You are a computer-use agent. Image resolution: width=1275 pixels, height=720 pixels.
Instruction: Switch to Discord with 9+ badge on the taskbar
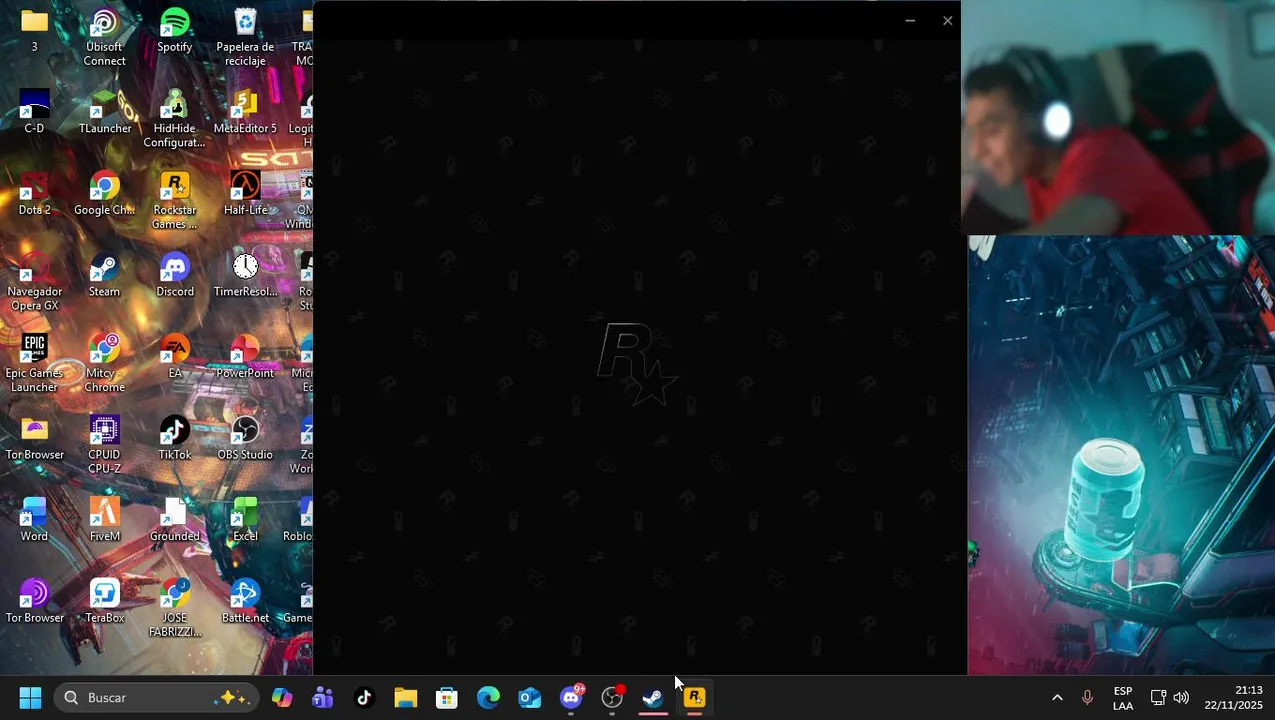pyautogui.click(x=571, y=697)
